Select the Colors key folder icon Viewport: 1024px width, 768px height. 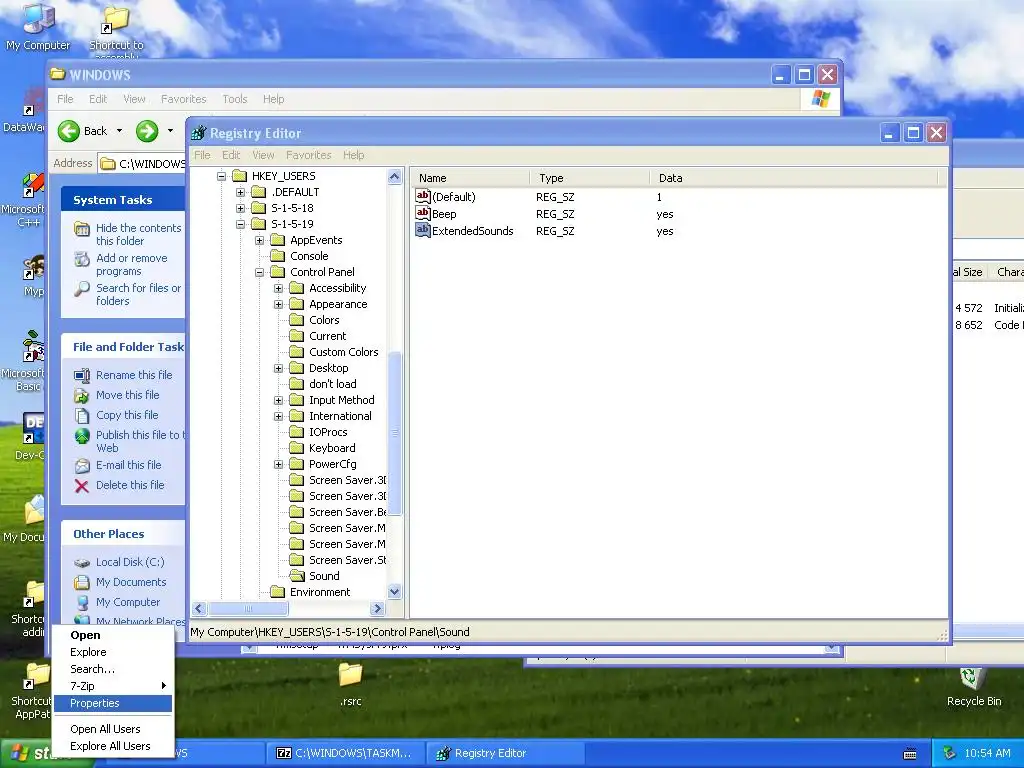coord(297,320)
